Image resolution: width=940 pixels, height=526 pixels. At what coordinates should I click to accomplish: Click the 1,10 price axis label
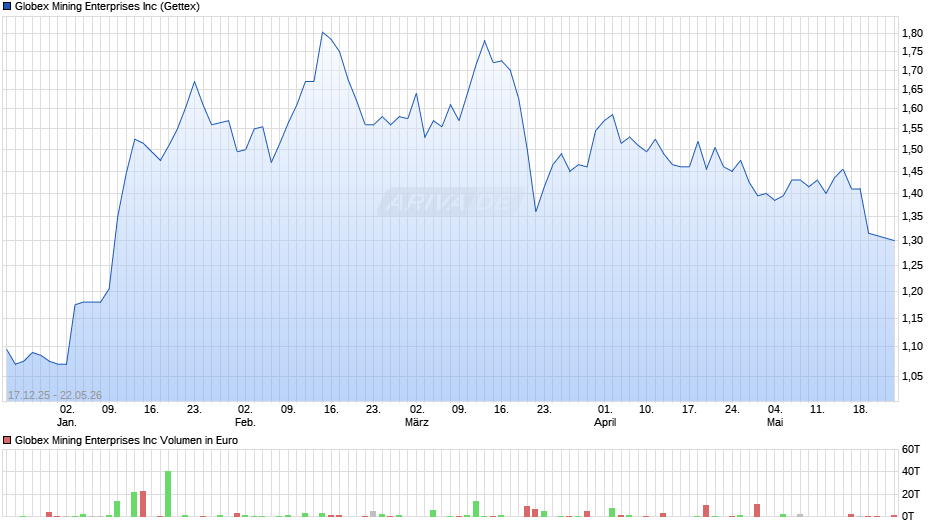click(x=912, y=346)
